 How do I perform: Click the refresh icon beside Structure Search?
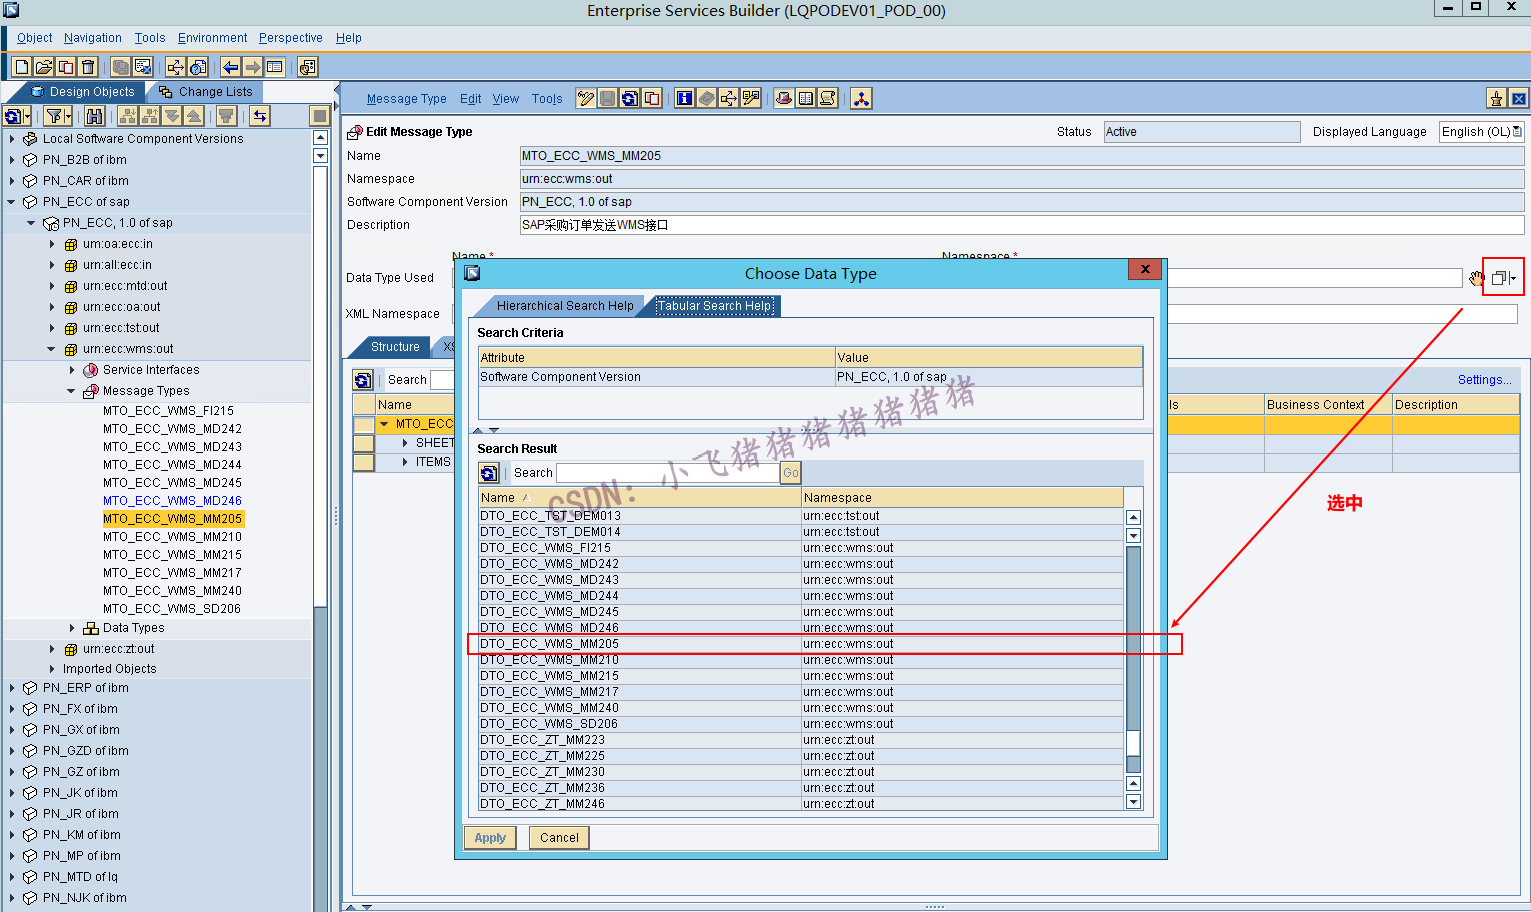click(x=363, y=380)
